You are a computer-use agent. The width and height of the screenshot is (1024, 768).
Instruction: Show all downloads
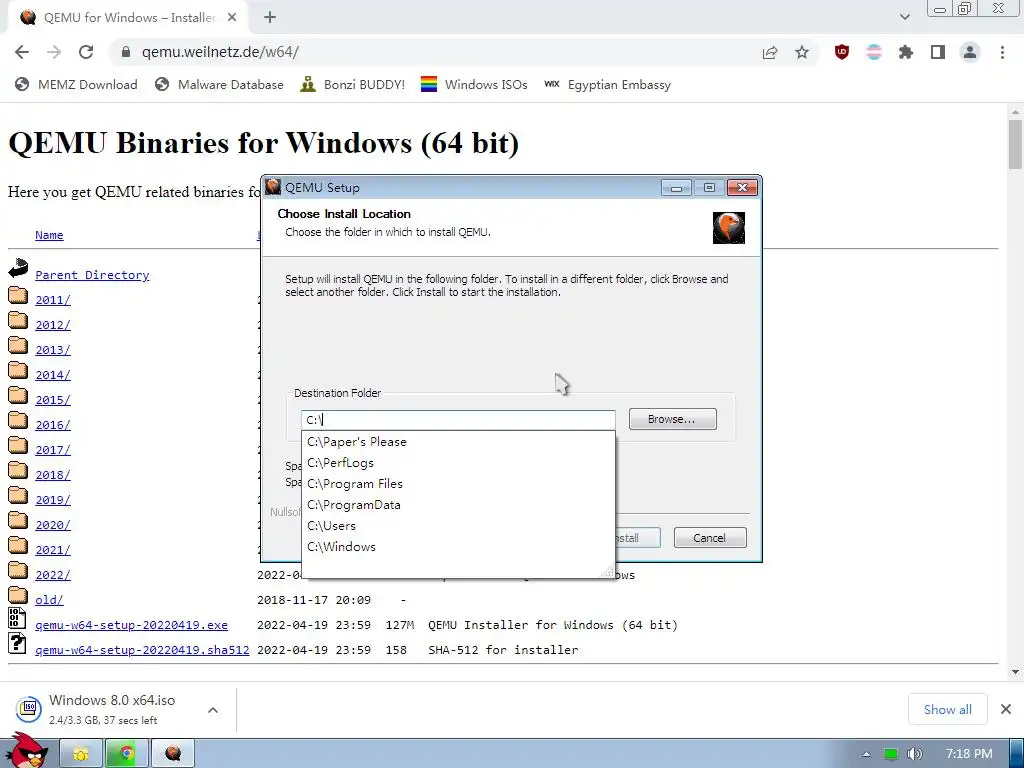(948, 709)
